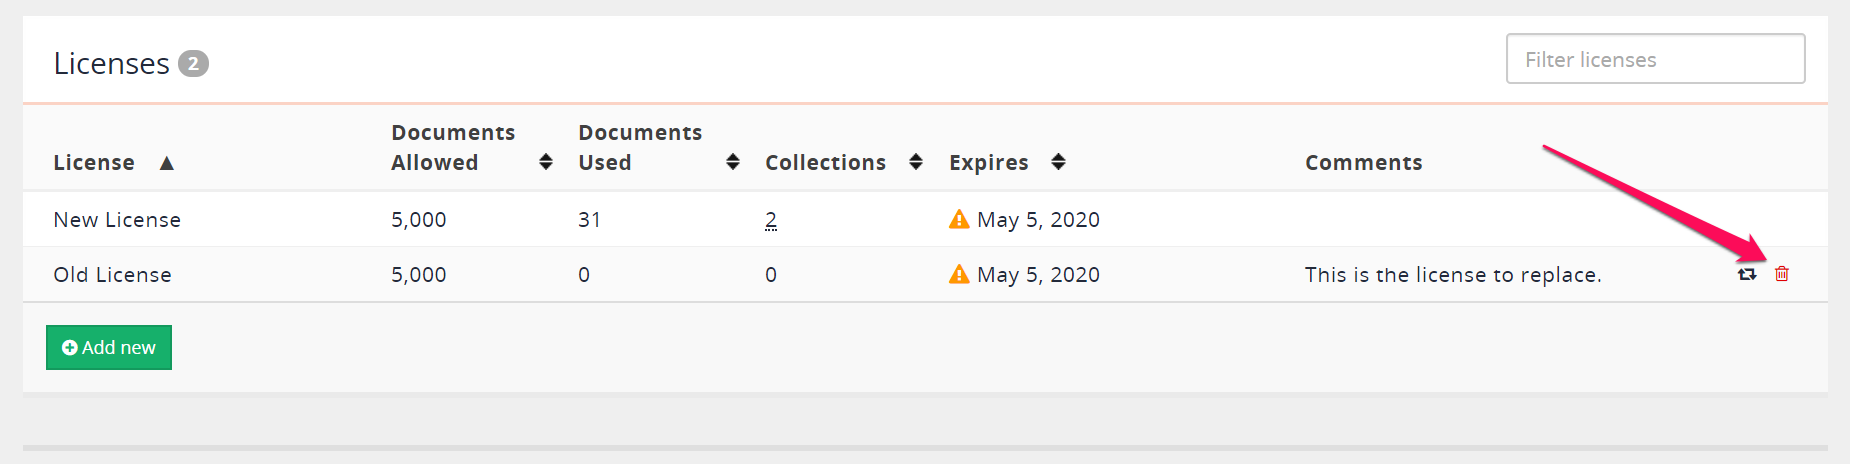The image size is (1850, 464).
Task: Sort the Collections column using its sort arrows
Action: 916,162
